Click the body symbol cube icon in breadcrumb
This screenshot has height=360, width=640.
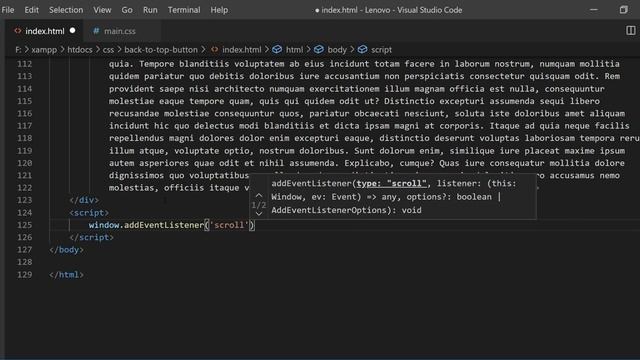click(x=319, y=49)
